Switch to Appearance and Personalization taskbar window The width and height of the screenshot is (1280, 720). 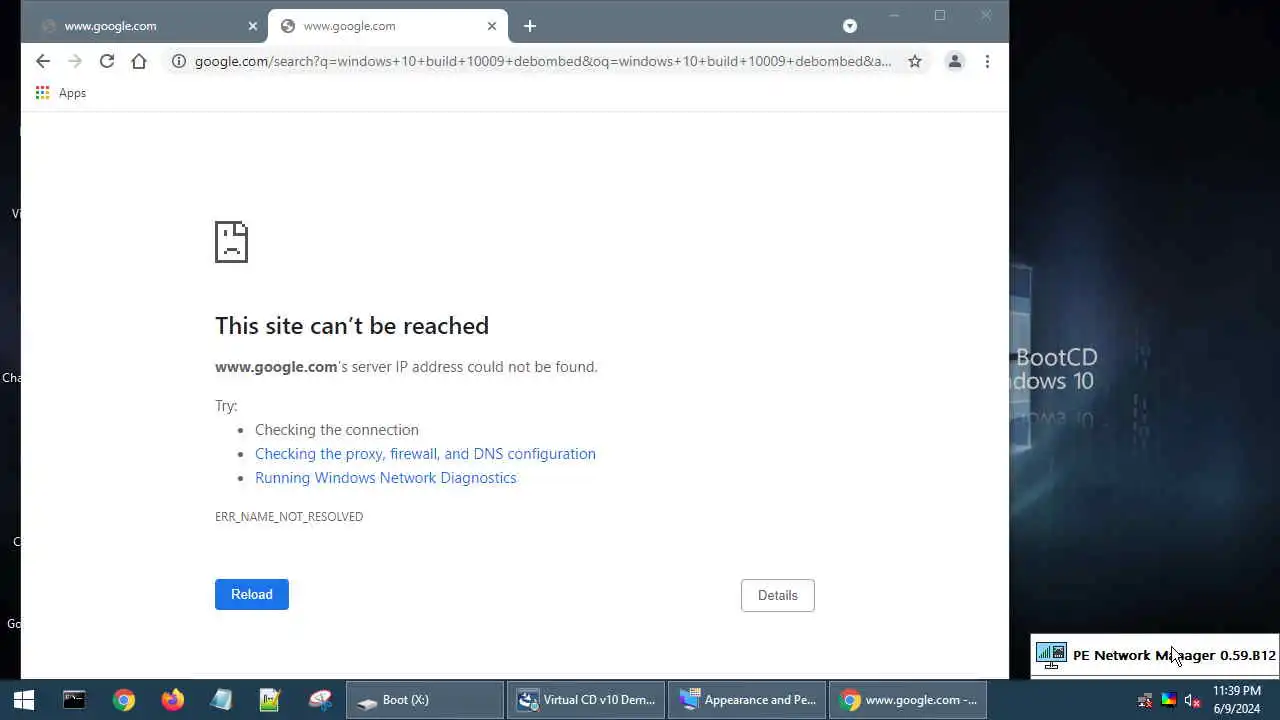[x=747, y=700]
